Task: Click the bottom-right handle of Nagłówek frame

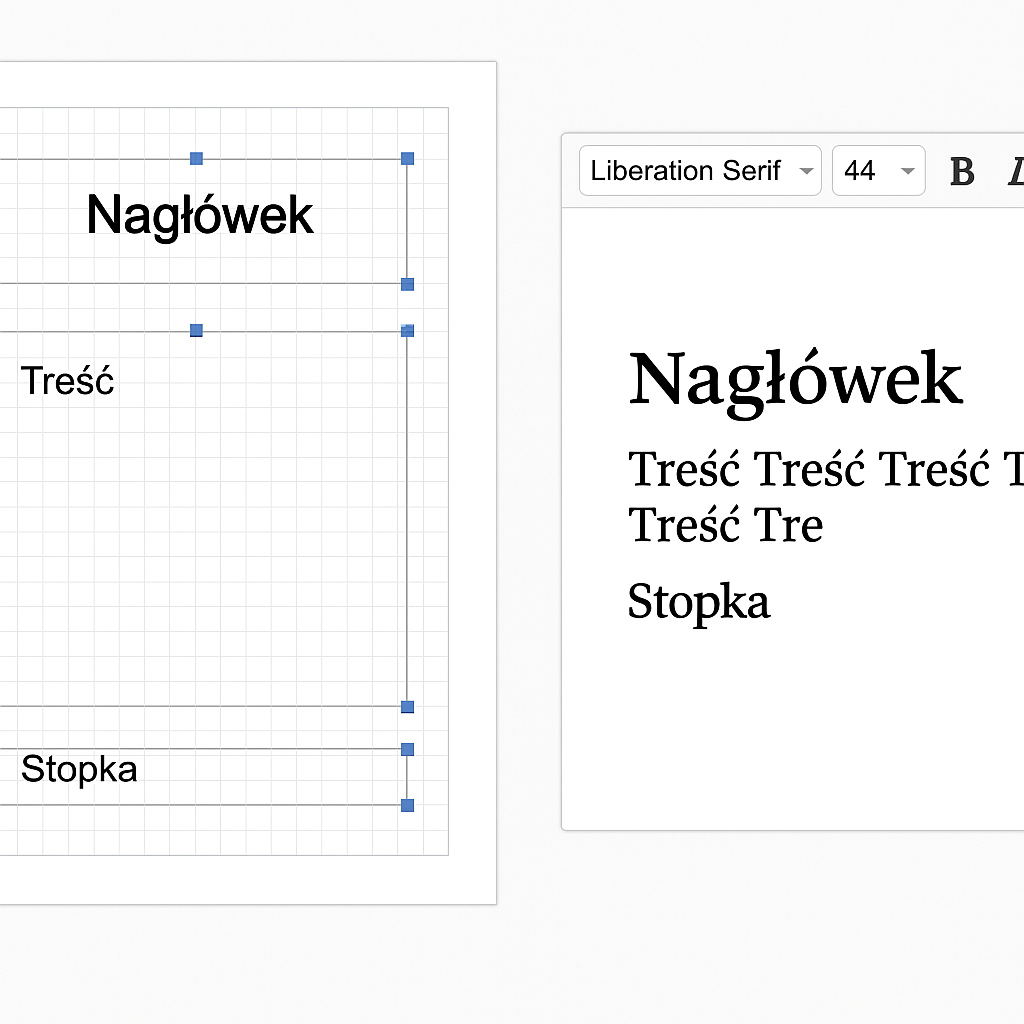Action: [x=407, y=284]
